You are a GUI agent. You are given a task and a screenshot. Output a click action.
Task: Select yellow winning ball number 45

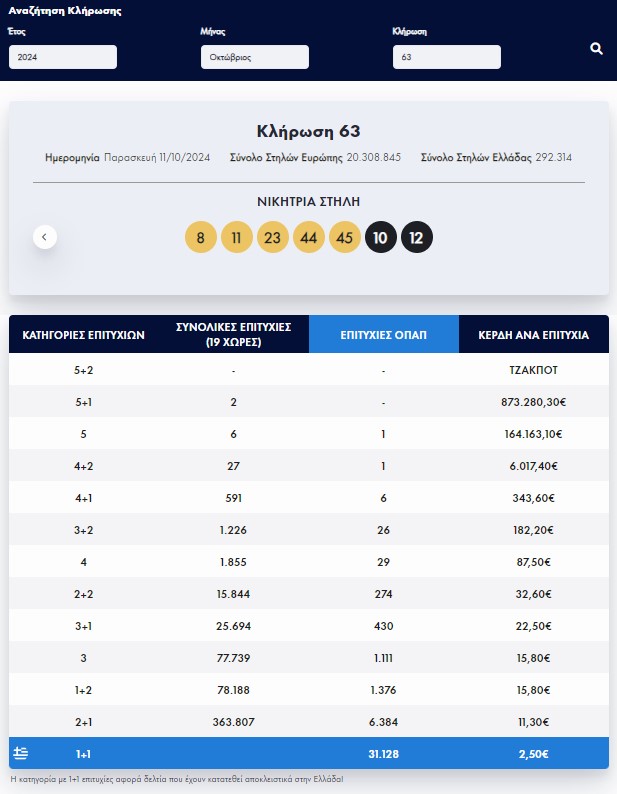(x=344, y=237)
